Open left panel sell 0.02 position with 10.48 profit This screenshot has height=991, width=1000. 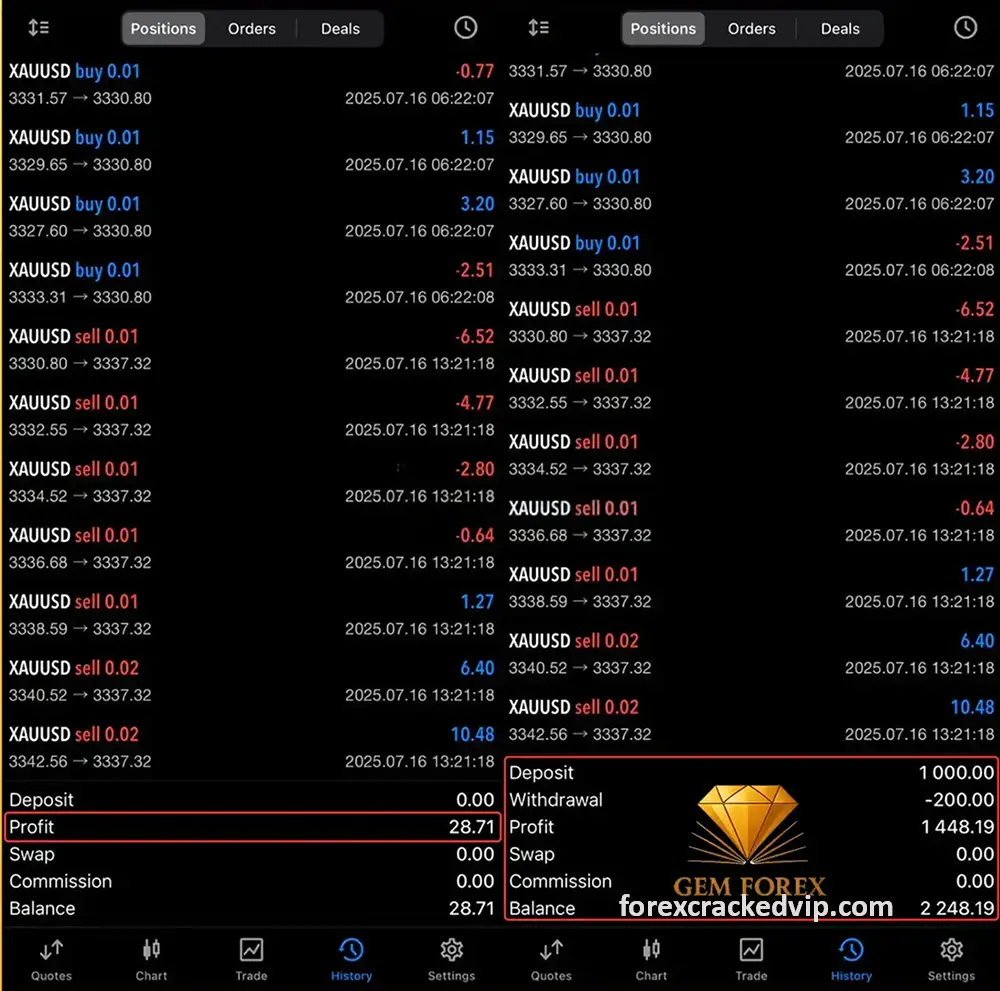tap(251, 747)
